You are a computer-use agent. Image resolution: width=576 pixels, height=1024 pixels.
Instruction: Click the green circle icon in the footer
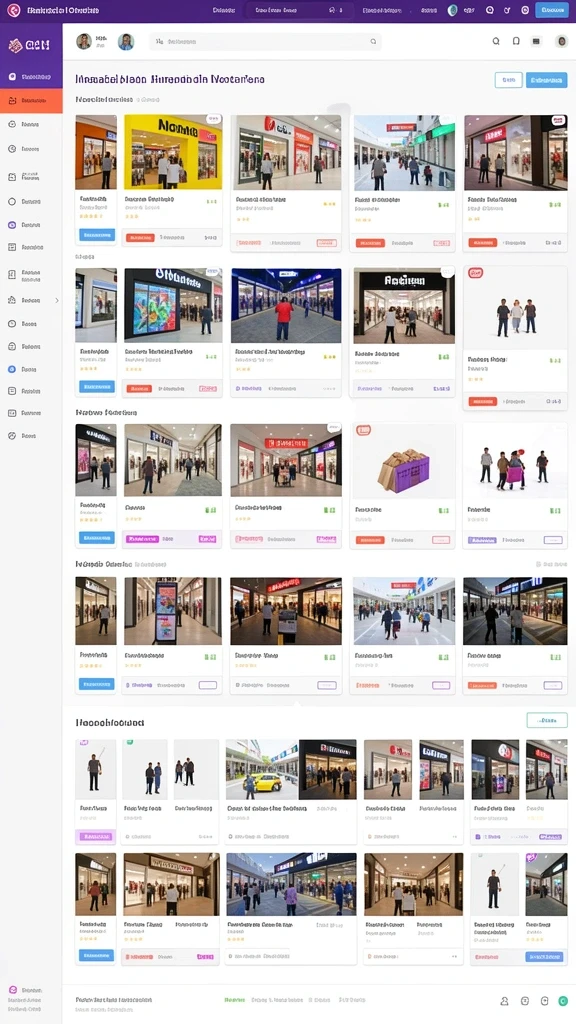click(563, 1000)
